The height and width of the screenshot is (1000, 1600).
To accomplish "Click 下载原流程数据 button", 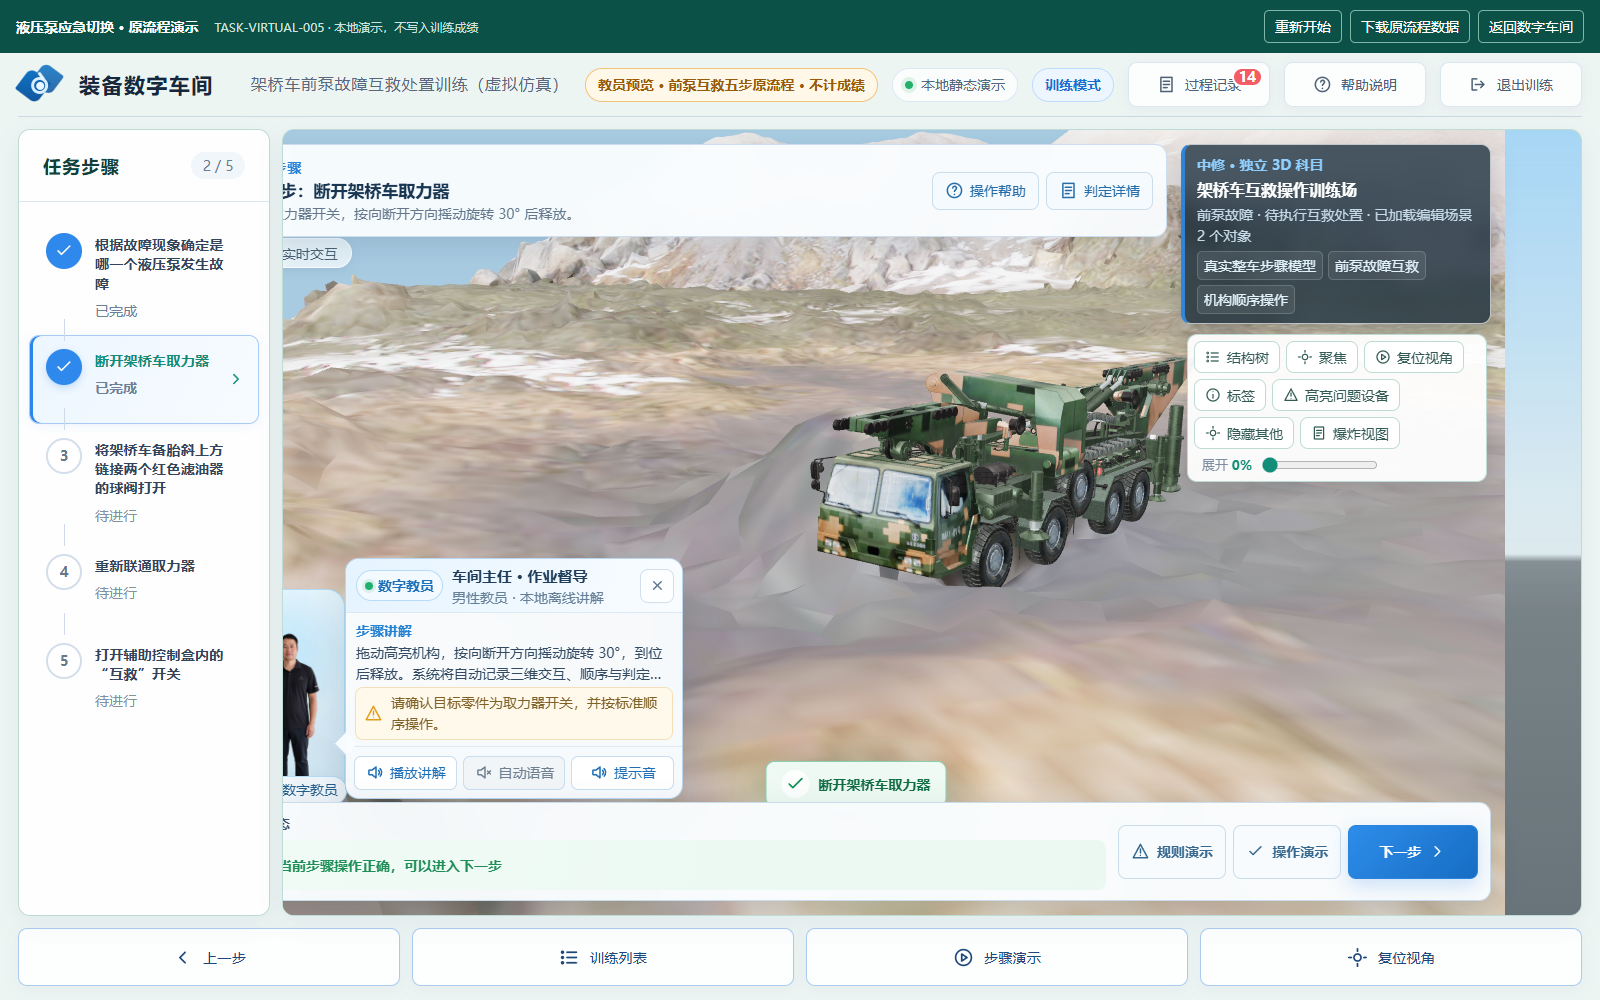I will click(x=1410, y=27).
